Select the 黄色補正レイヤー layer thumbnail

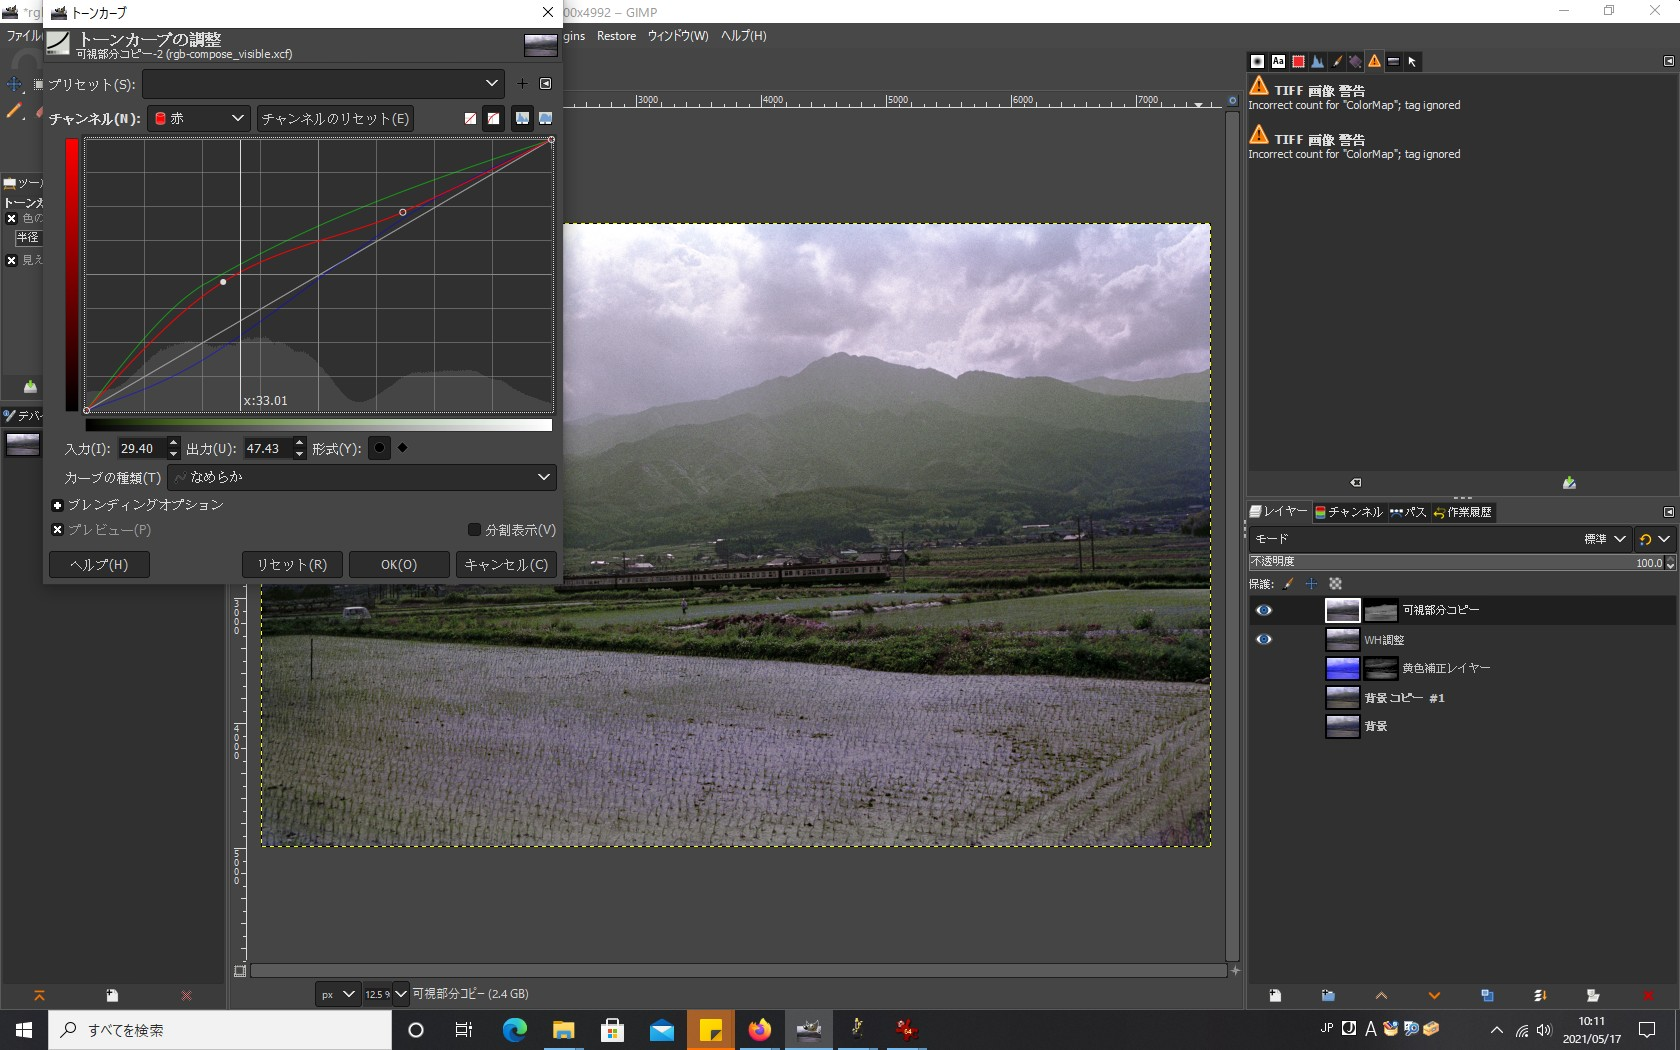(x=1342, y=668)
